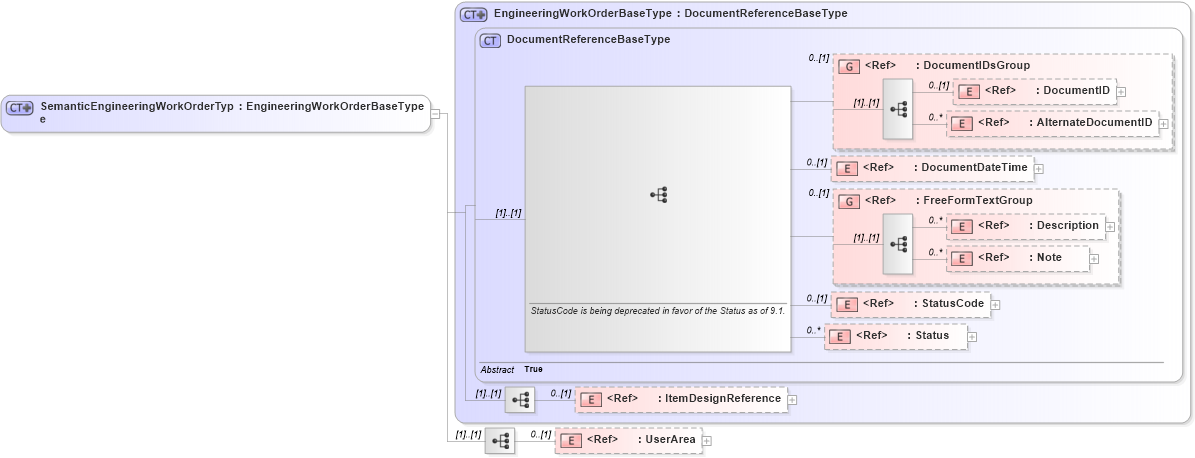This screenshot has width=1195, height=458.
Task: Click the E icon of Note
Action: pyautogui.click(x=962, y=258)
